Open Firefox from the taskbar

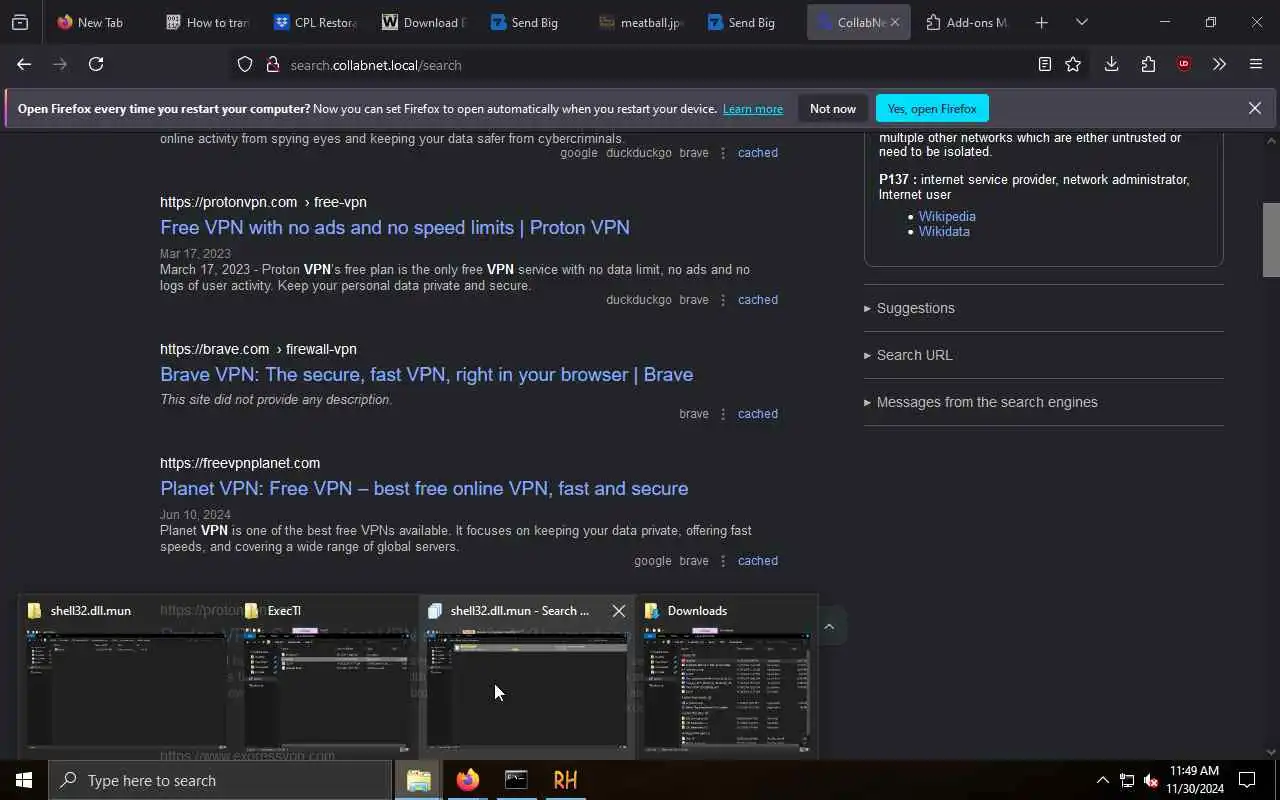coord(468,780)
